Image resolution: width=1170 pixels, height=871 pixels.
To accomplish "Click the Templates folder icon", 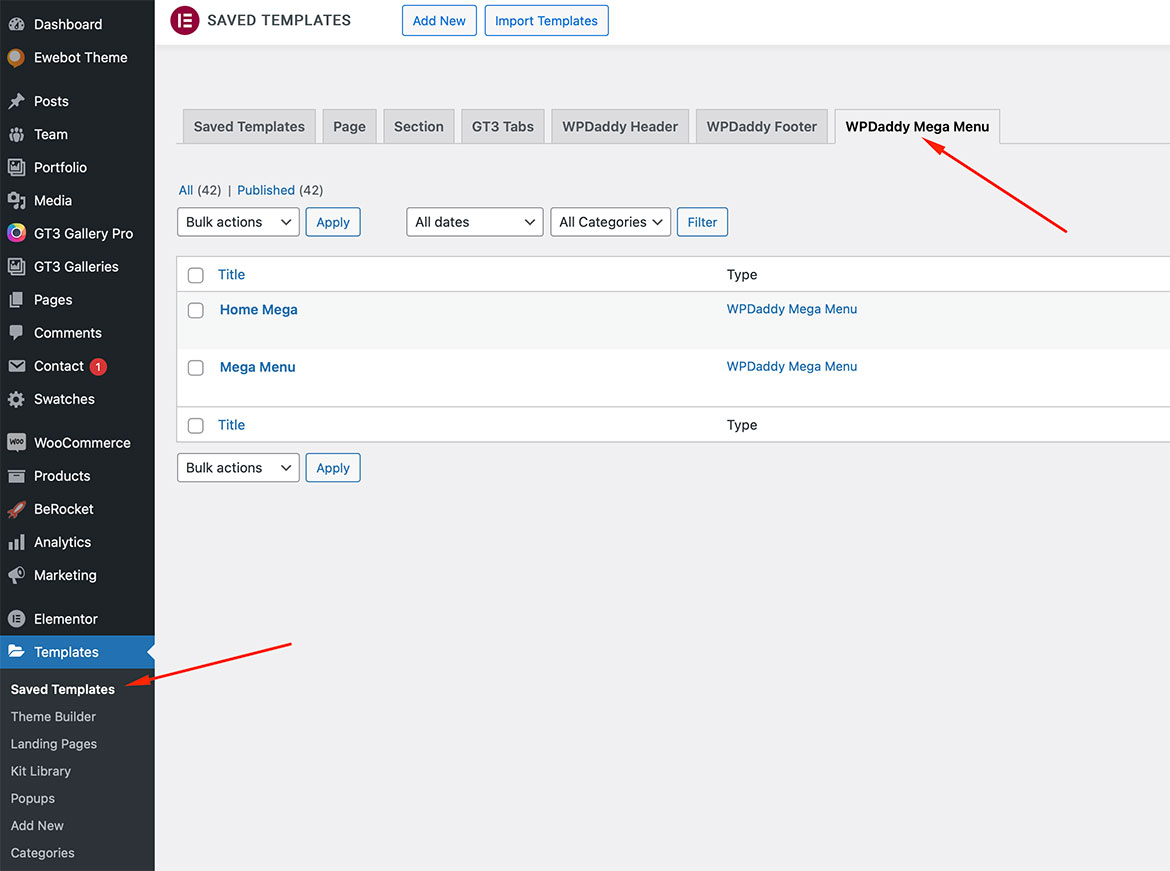I will tap(16, 652).
